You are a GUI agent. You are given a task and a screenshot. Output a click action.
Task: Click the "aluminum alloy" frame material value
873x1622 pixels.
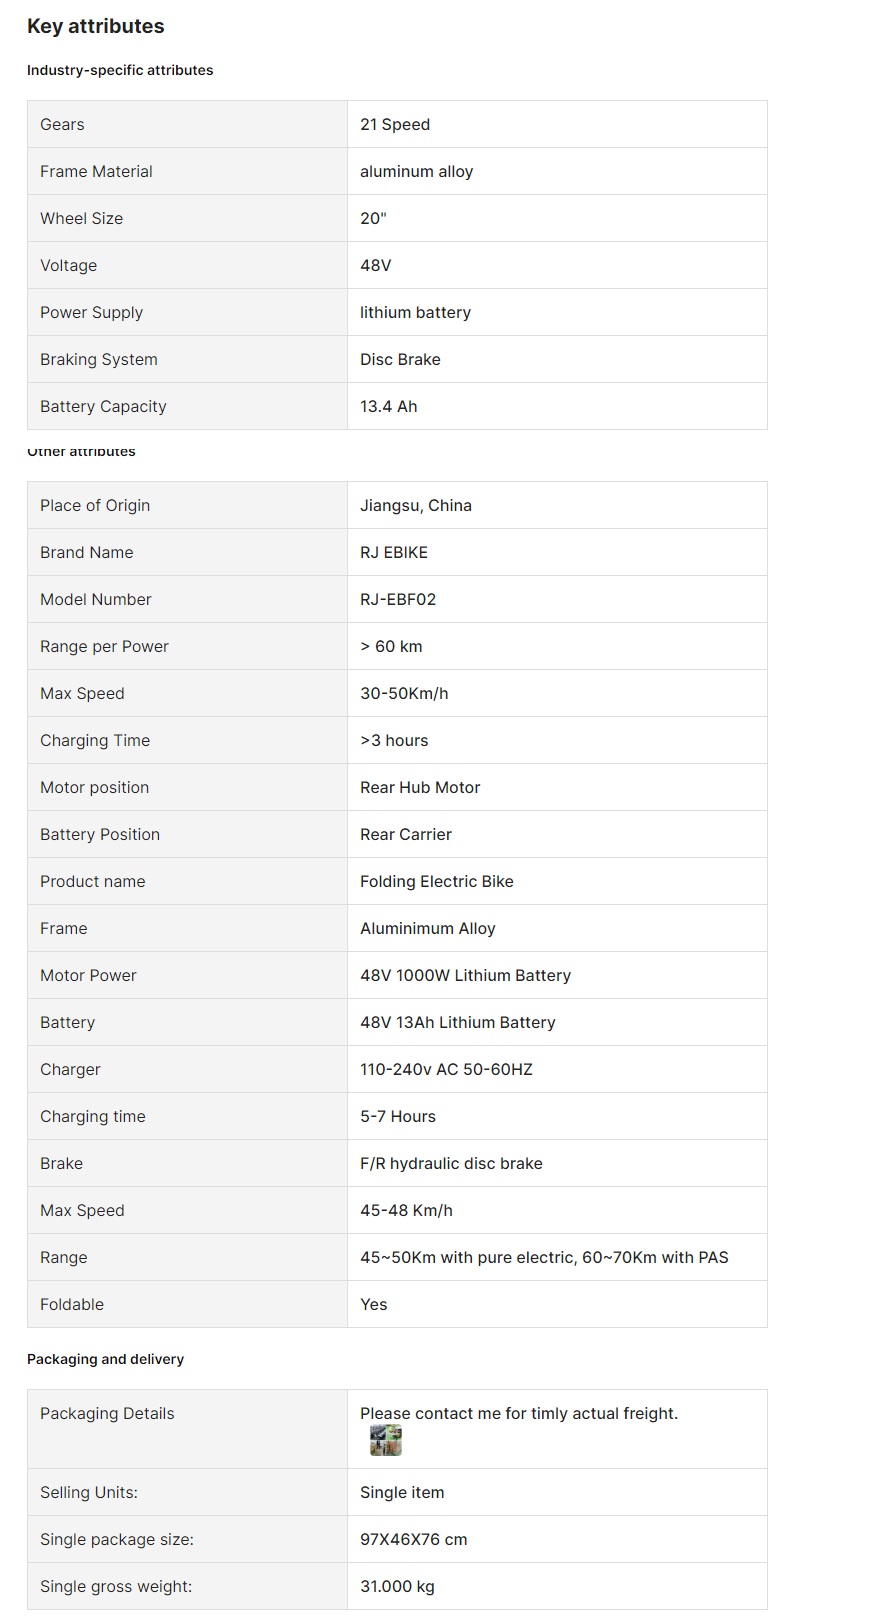416,172
